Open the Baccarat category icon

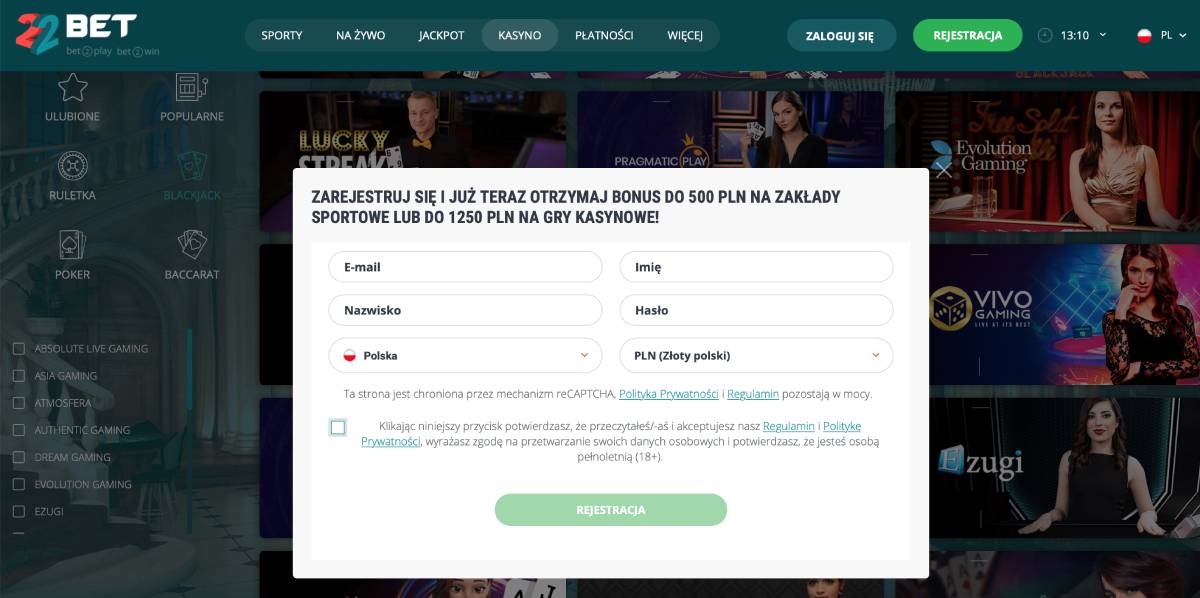(191, 245)
